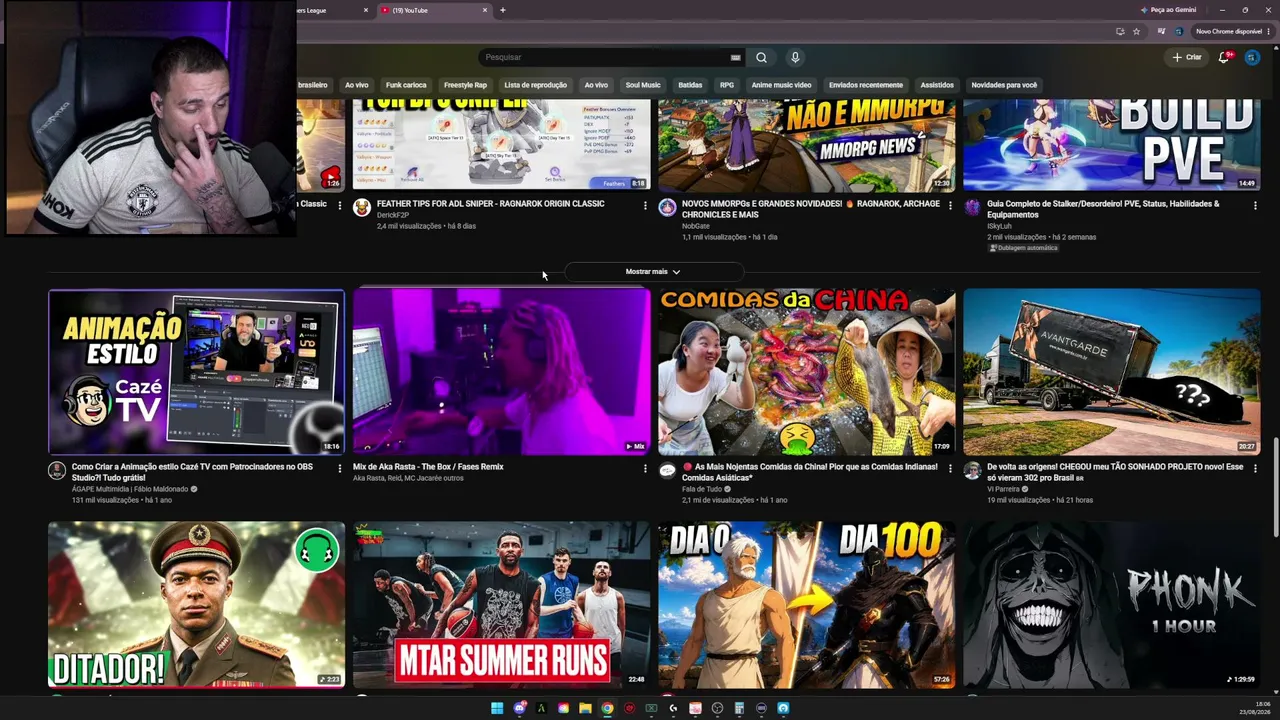Image resolution: width=1280 pixels, height=720 pixels.
Task: Select the Novidades para você chip
Action: coord(1004,85)
